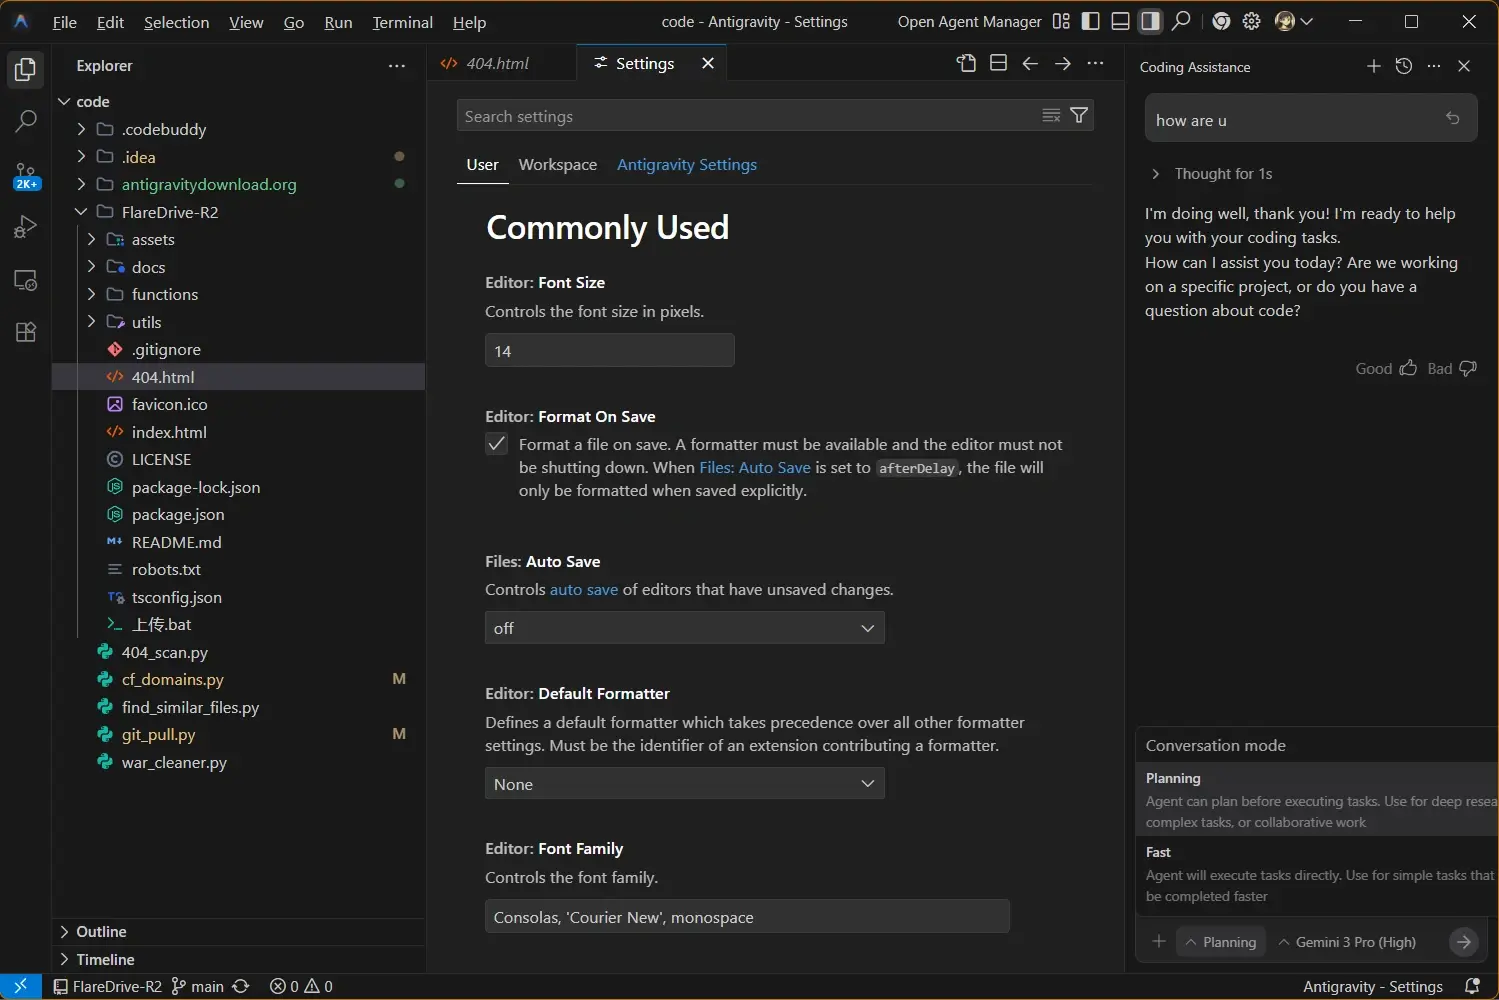Toggle Format On Save checkbox

point(497,444)
